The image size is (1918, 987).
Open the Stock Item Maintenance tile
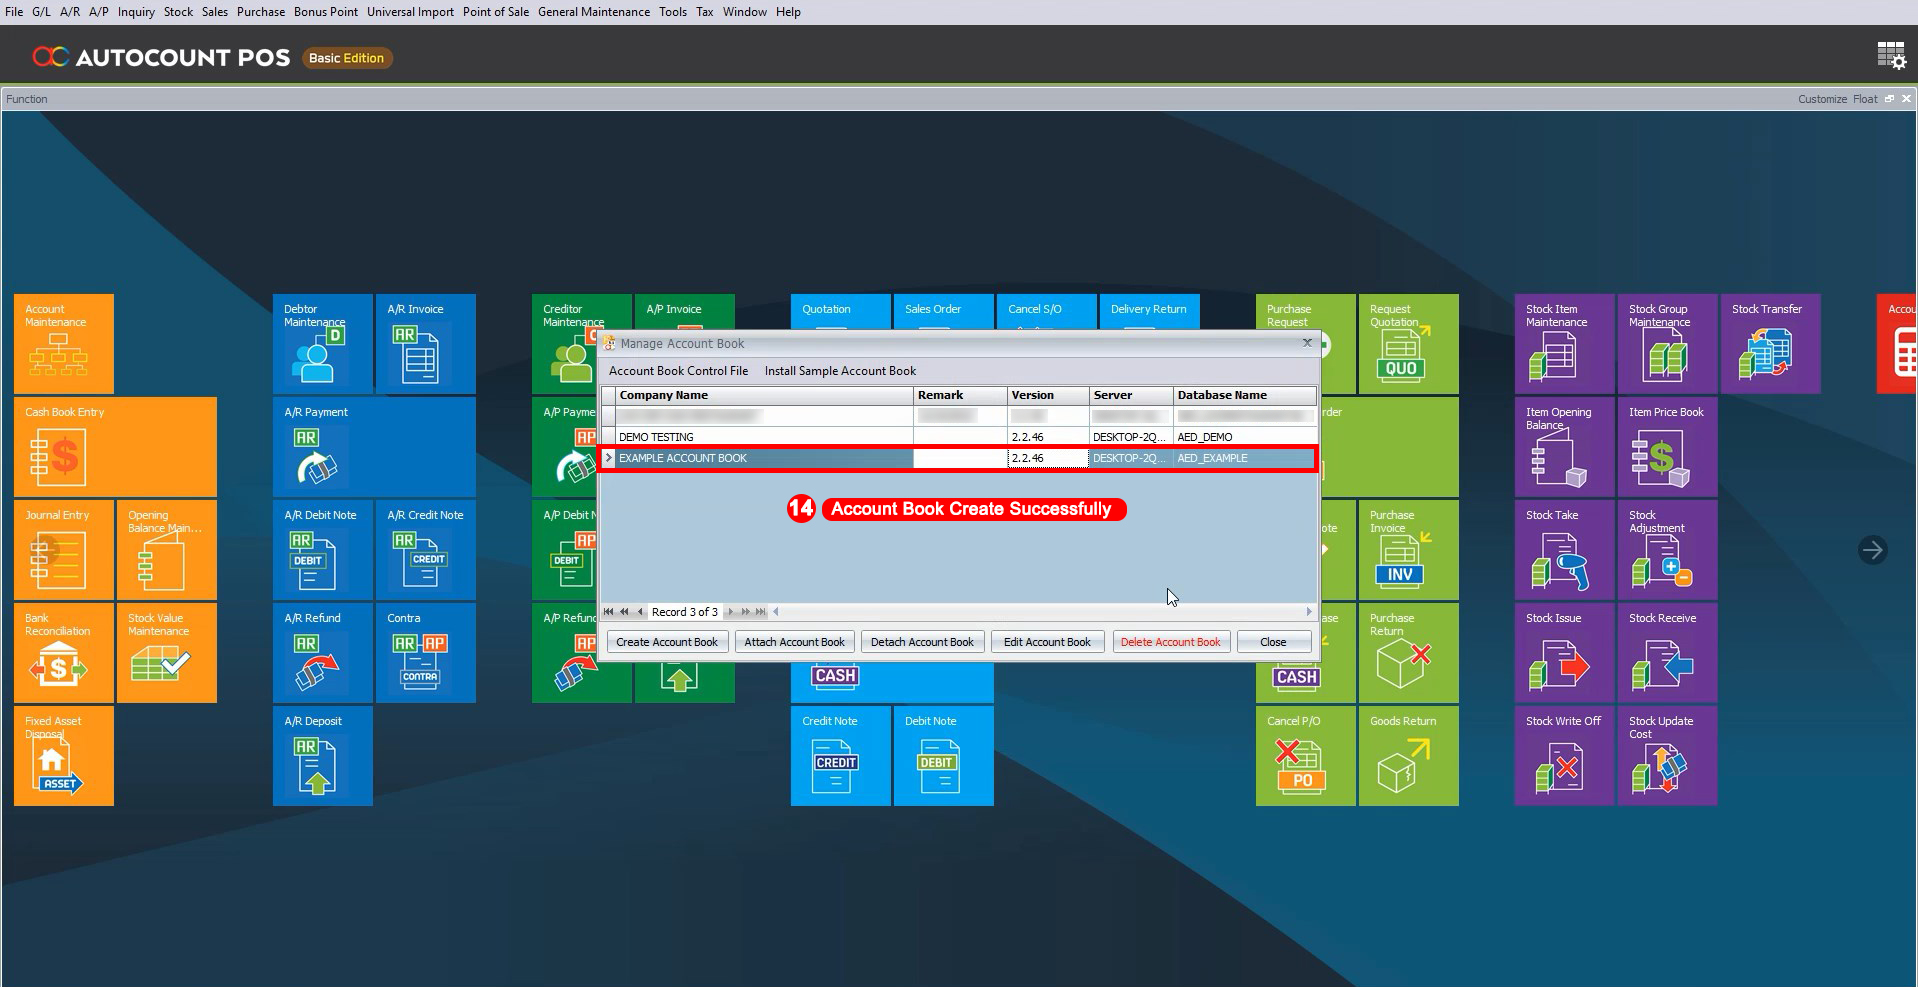coord(1565,343)
